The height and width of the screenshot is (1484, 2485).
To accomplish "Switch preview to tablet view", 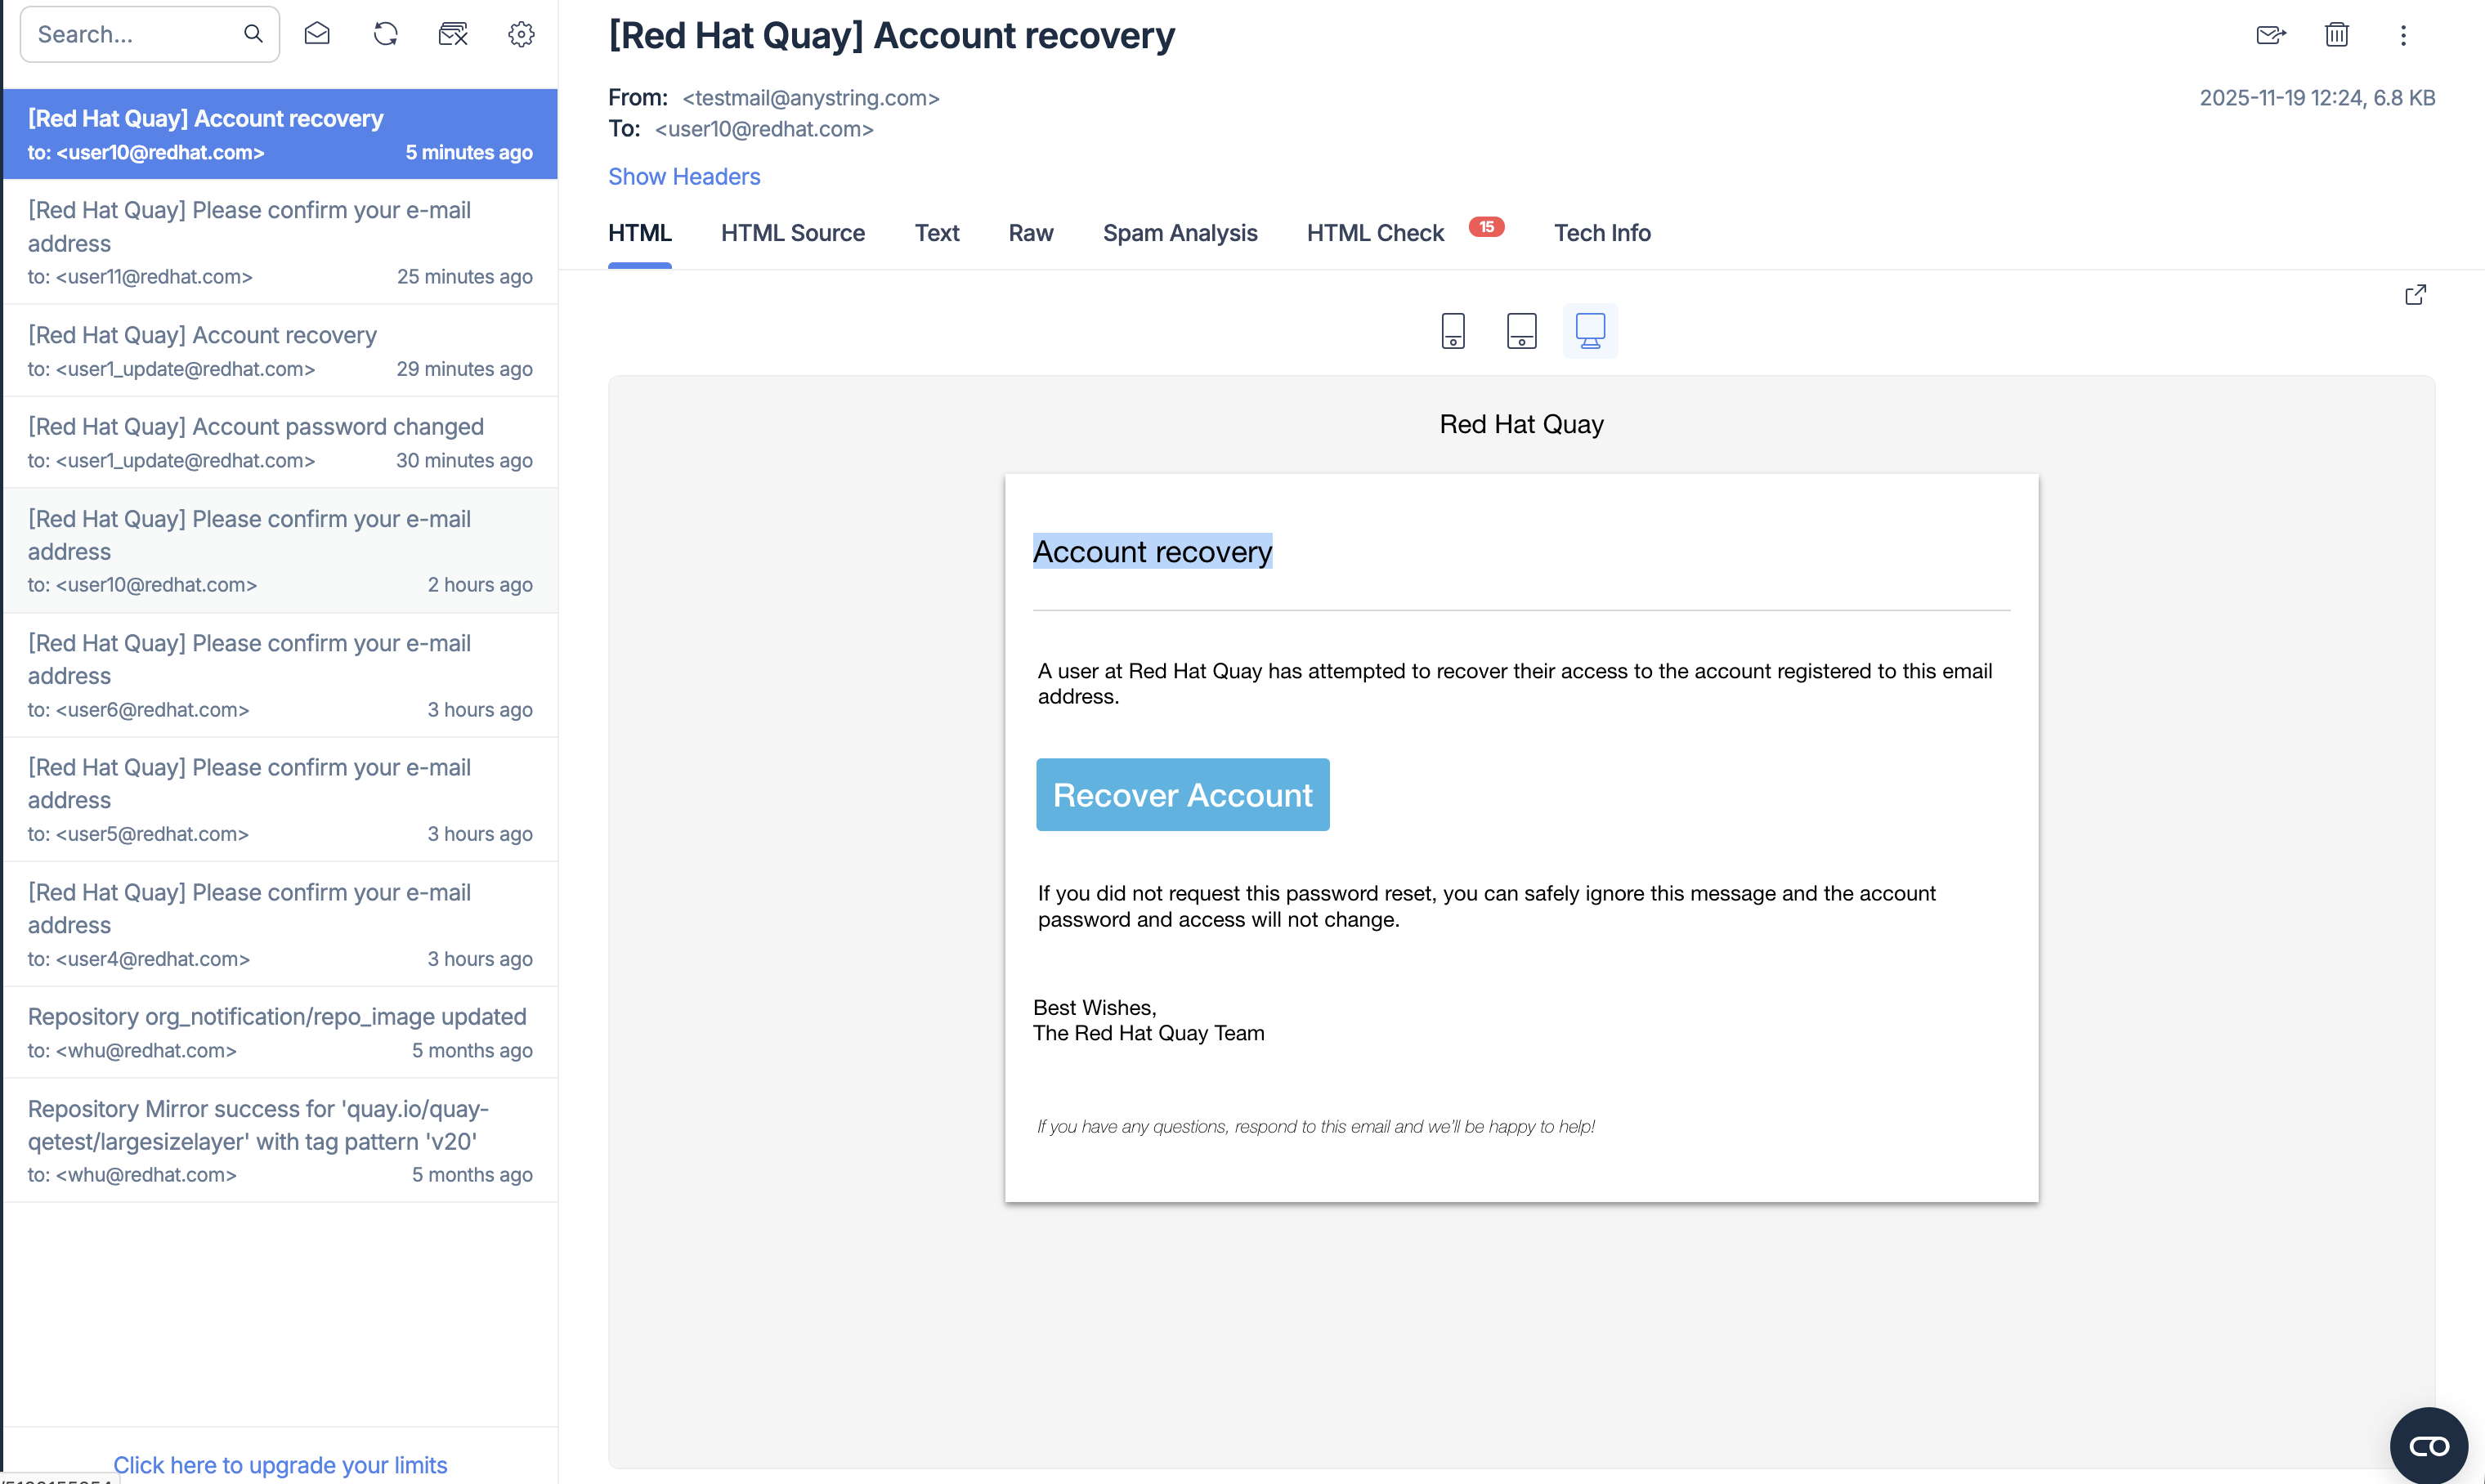I will click(1521, 331).
